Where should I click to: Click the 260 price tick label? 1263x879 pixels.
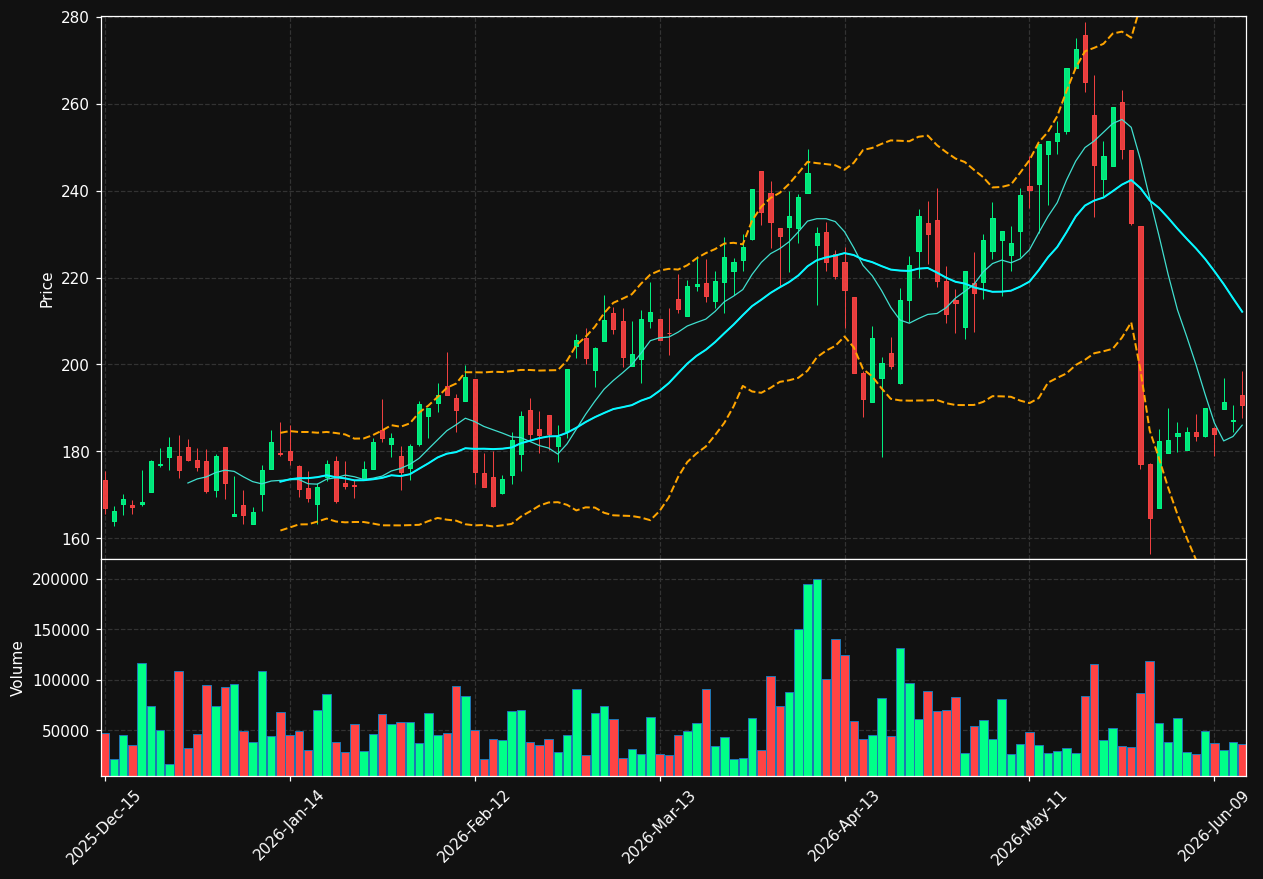(76, 105)
